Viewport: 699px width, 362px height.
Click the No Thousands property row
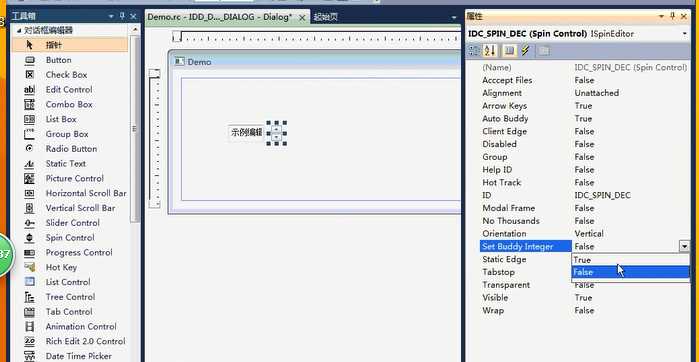click(x=584, y=221)
